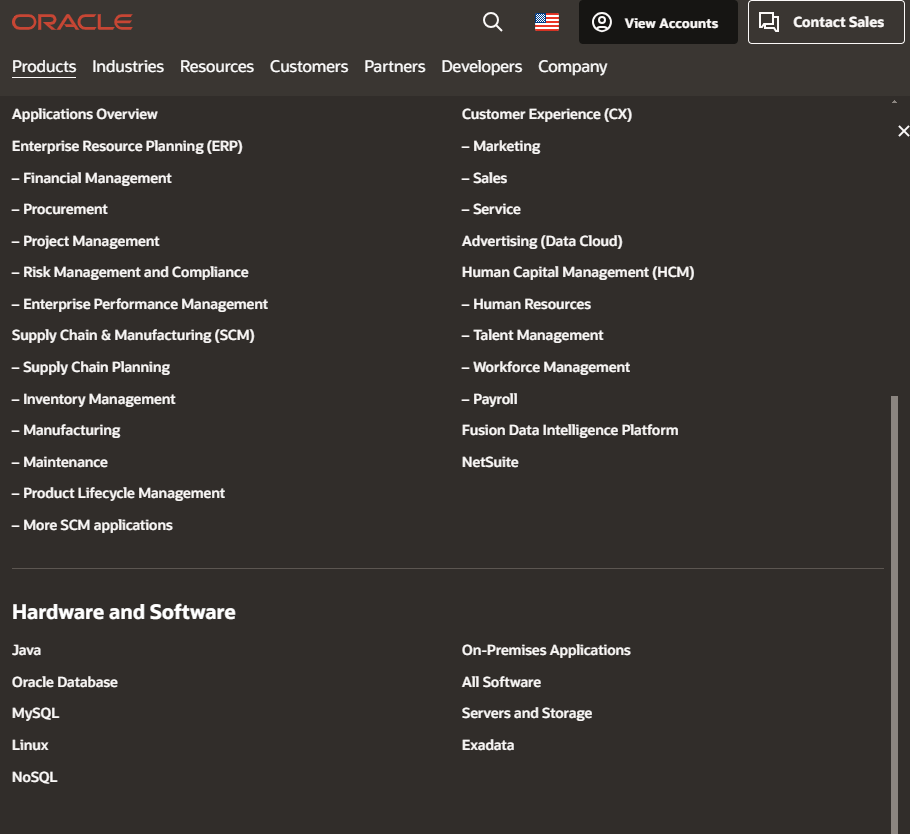The height and width of the screenshot is (834, 910).
Task: Open the Exadata link
Action: click(488, 745)
